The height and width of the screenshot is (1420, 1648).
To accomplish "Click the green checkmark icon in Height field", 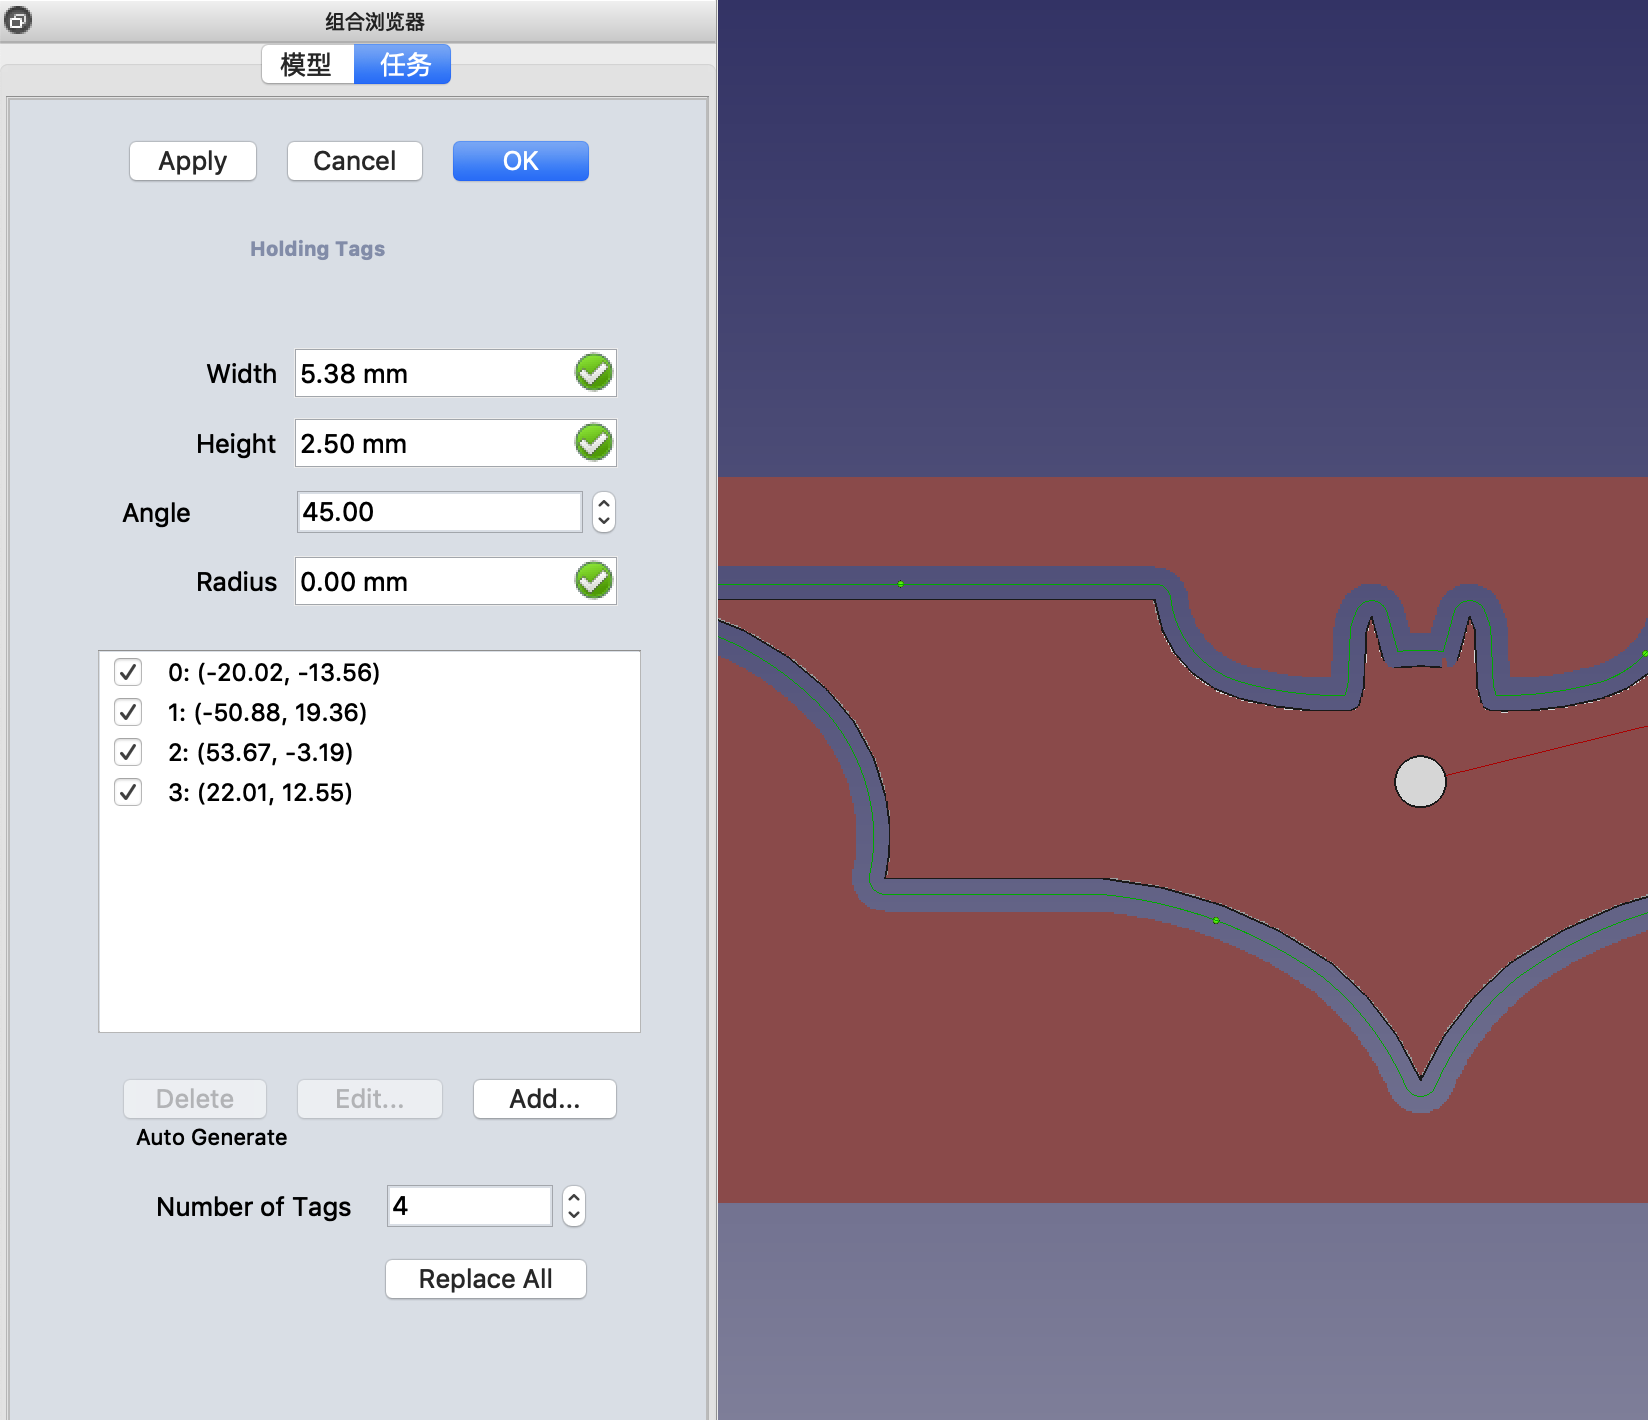I will point(593,443).
